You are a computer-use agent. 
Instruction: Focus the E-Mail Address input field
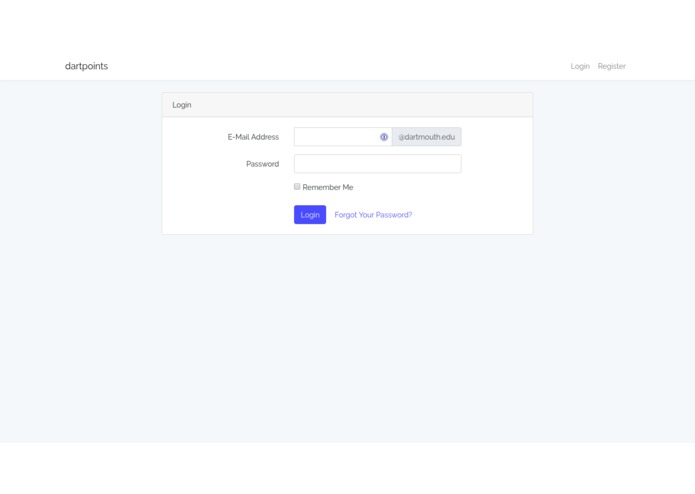pos(343,137)
